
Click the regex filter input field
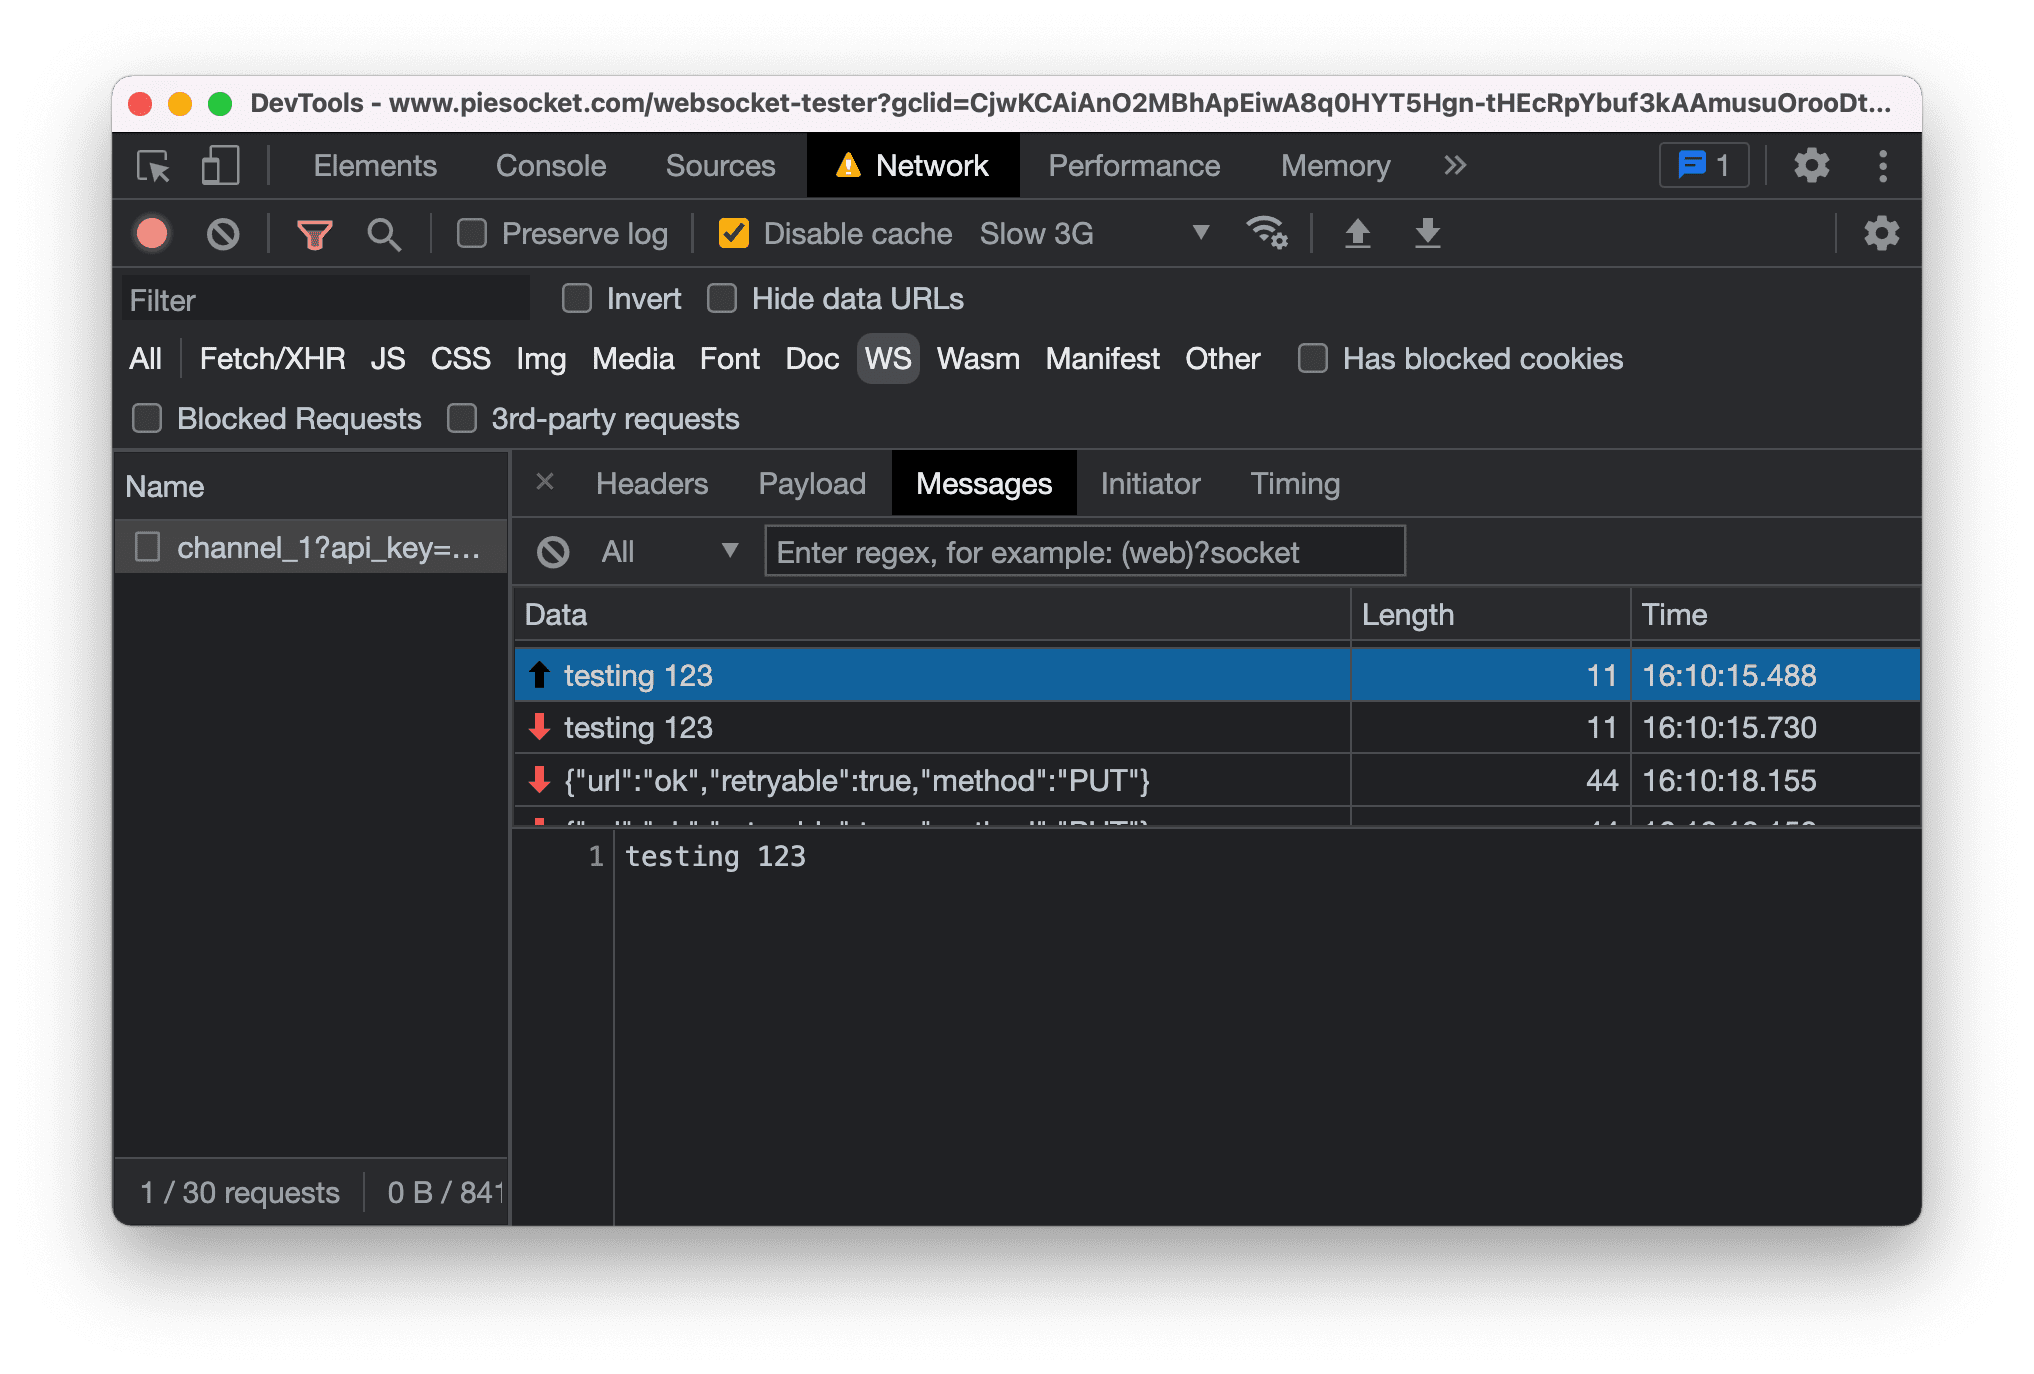(x=1084, y=549)
